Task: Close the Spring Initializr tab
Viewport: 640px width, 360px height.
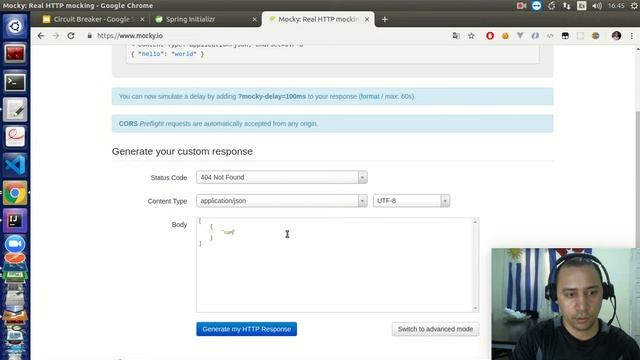Action: click(x=254, y=19)
